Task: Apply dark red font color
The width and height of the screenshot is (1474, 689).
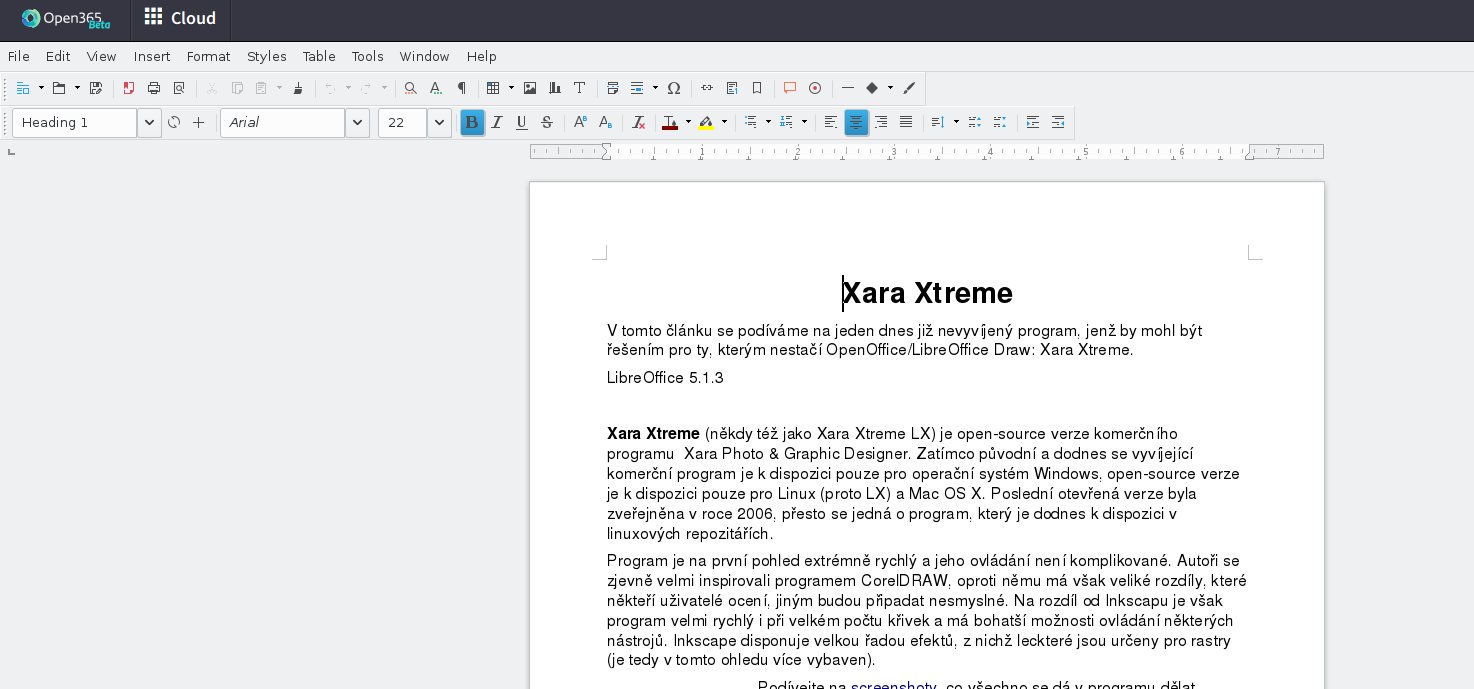Action: click(670, 122)
